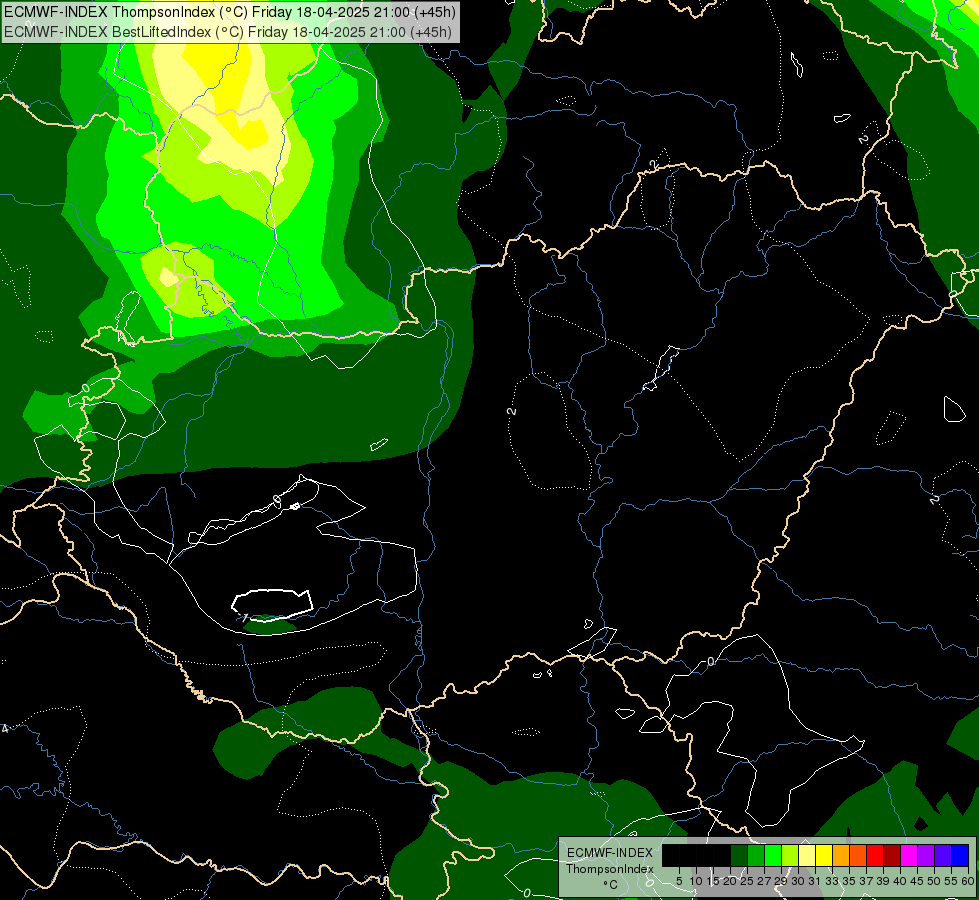Click the ThompsonIndex label in the legend
This screenshot has width=979, height=900.
pos(610,869)
